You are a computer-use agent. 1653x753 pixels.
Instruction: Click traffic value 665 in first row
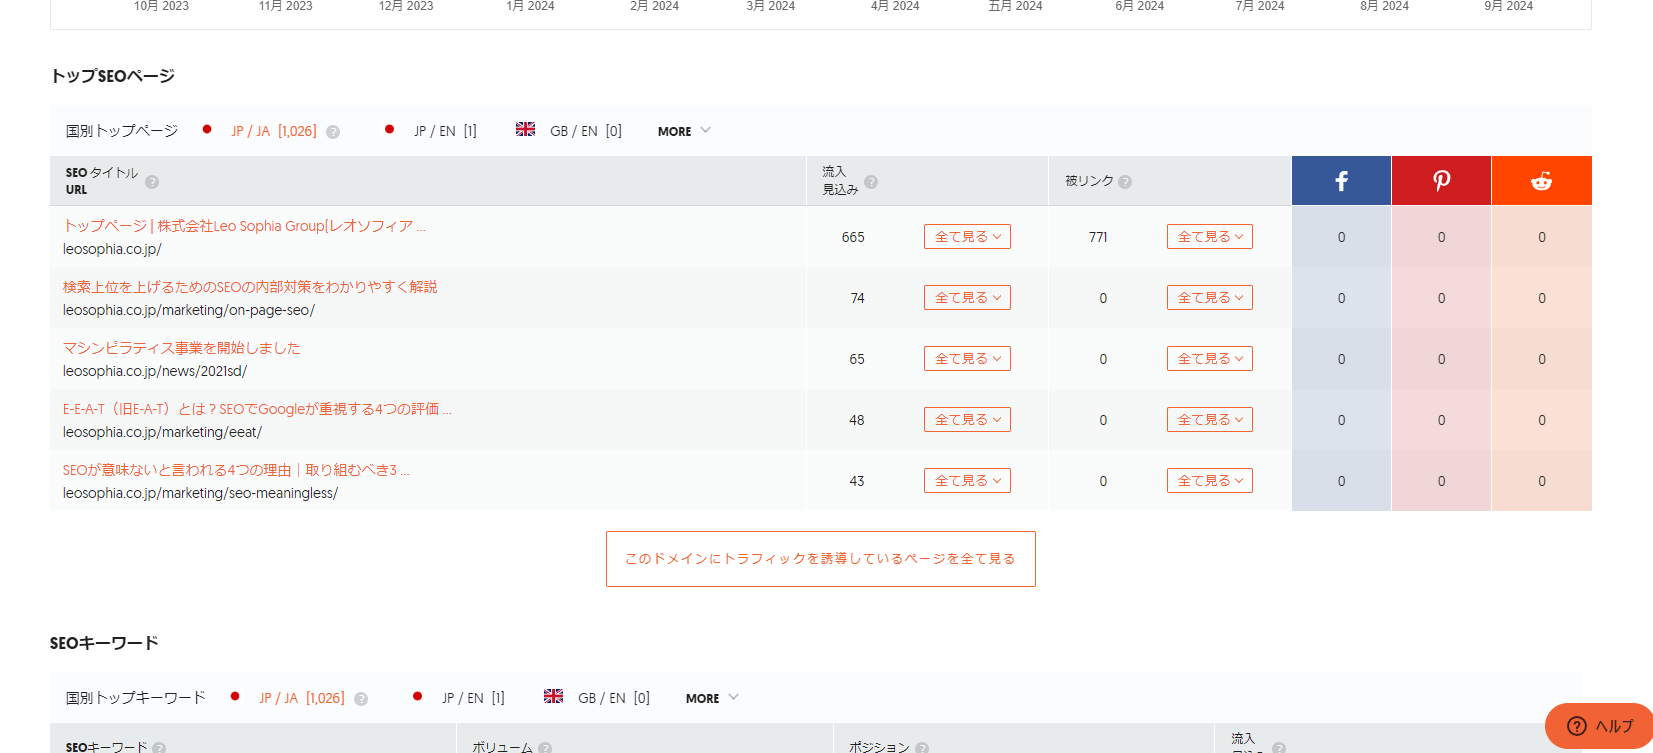point(853,237)
